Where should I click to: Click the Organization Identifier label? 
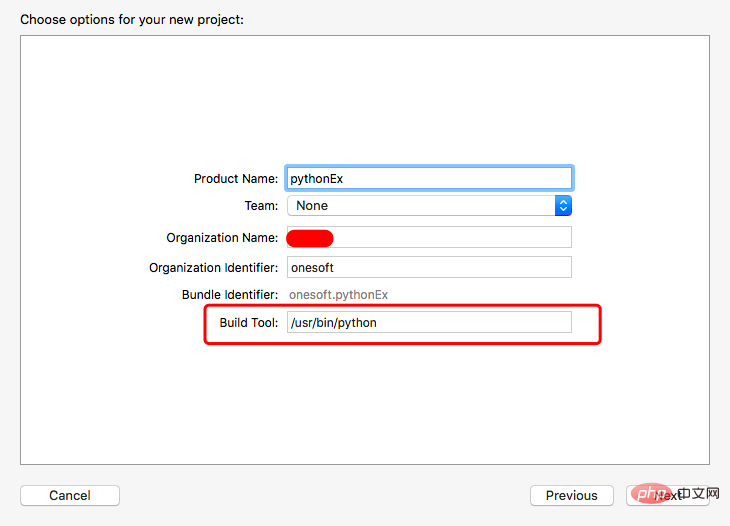pyautogui.click(x=213, y=267)
